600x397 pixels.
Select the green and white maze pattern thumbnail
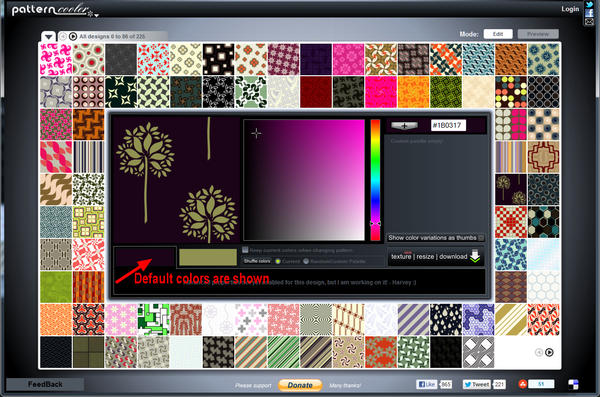coord(153,320)
